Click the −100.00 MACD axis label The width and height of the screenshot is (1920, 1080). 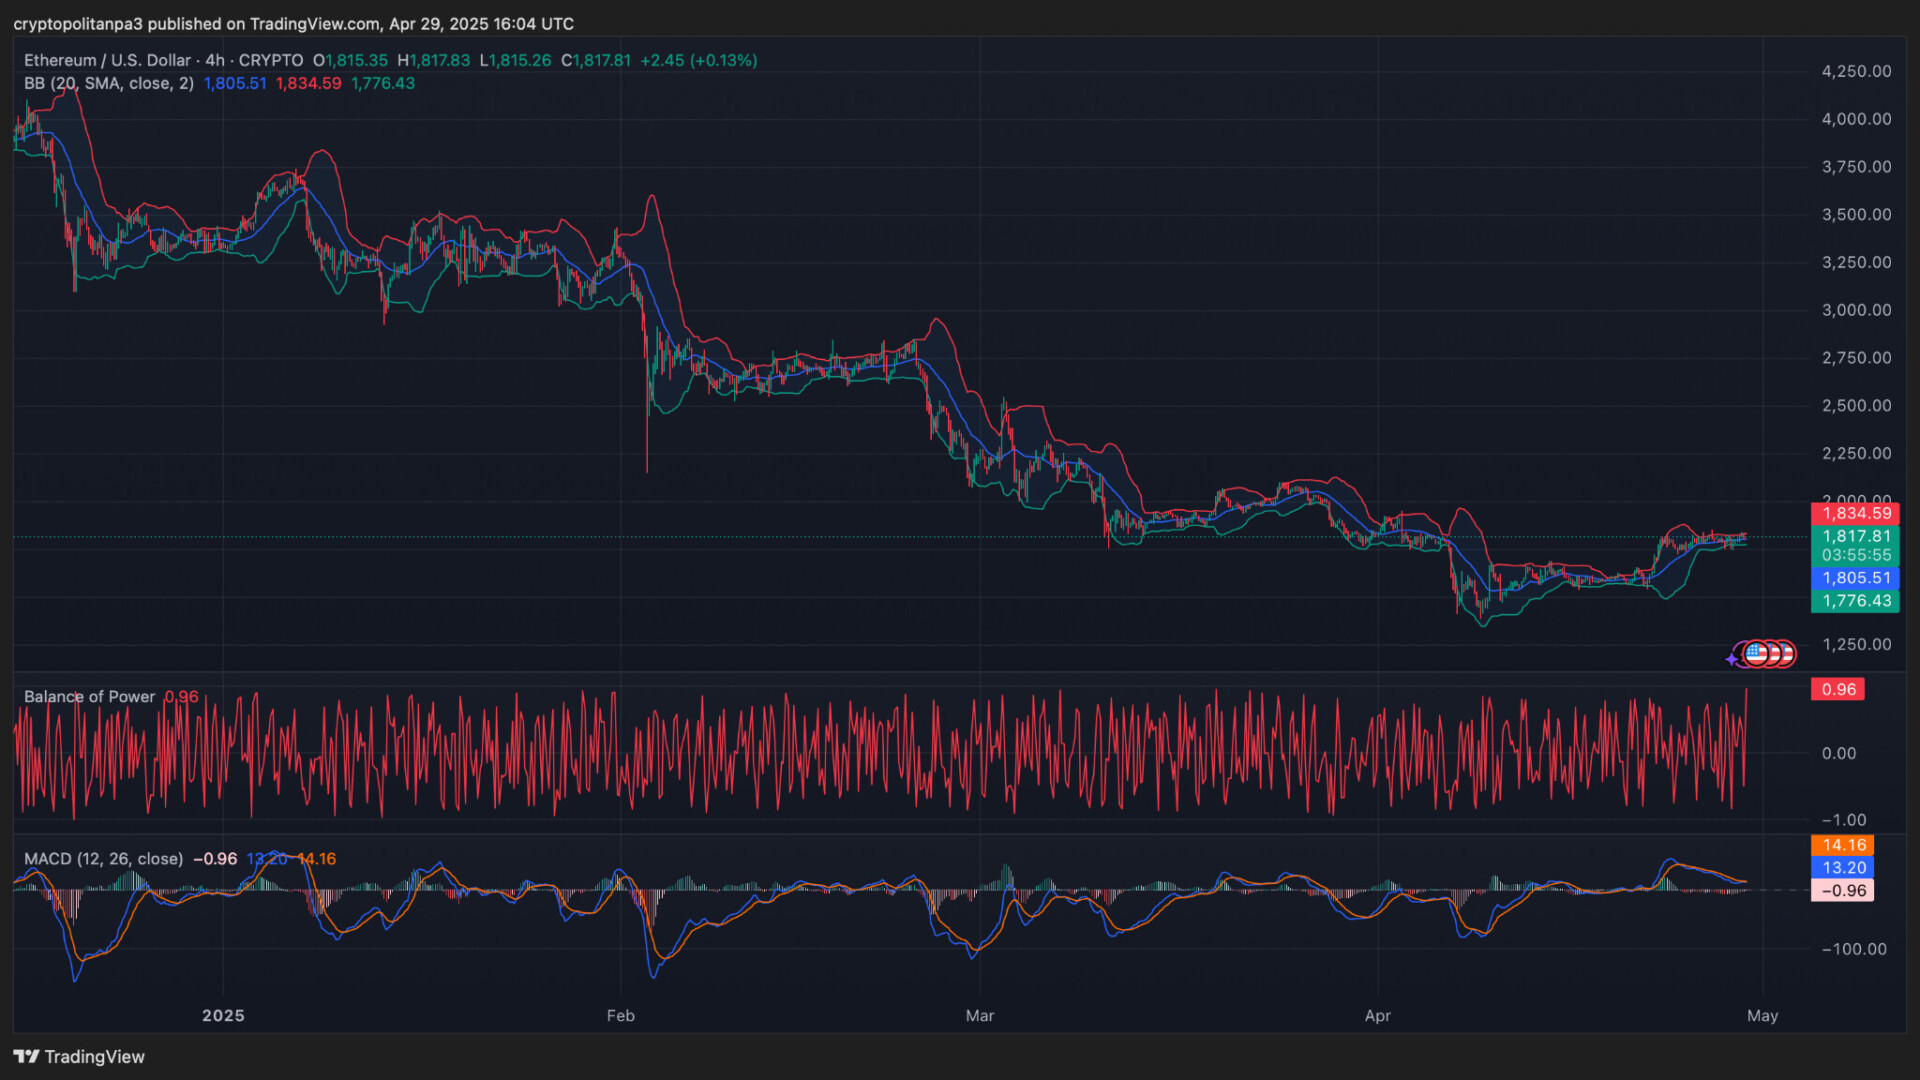click(1853, 949)
